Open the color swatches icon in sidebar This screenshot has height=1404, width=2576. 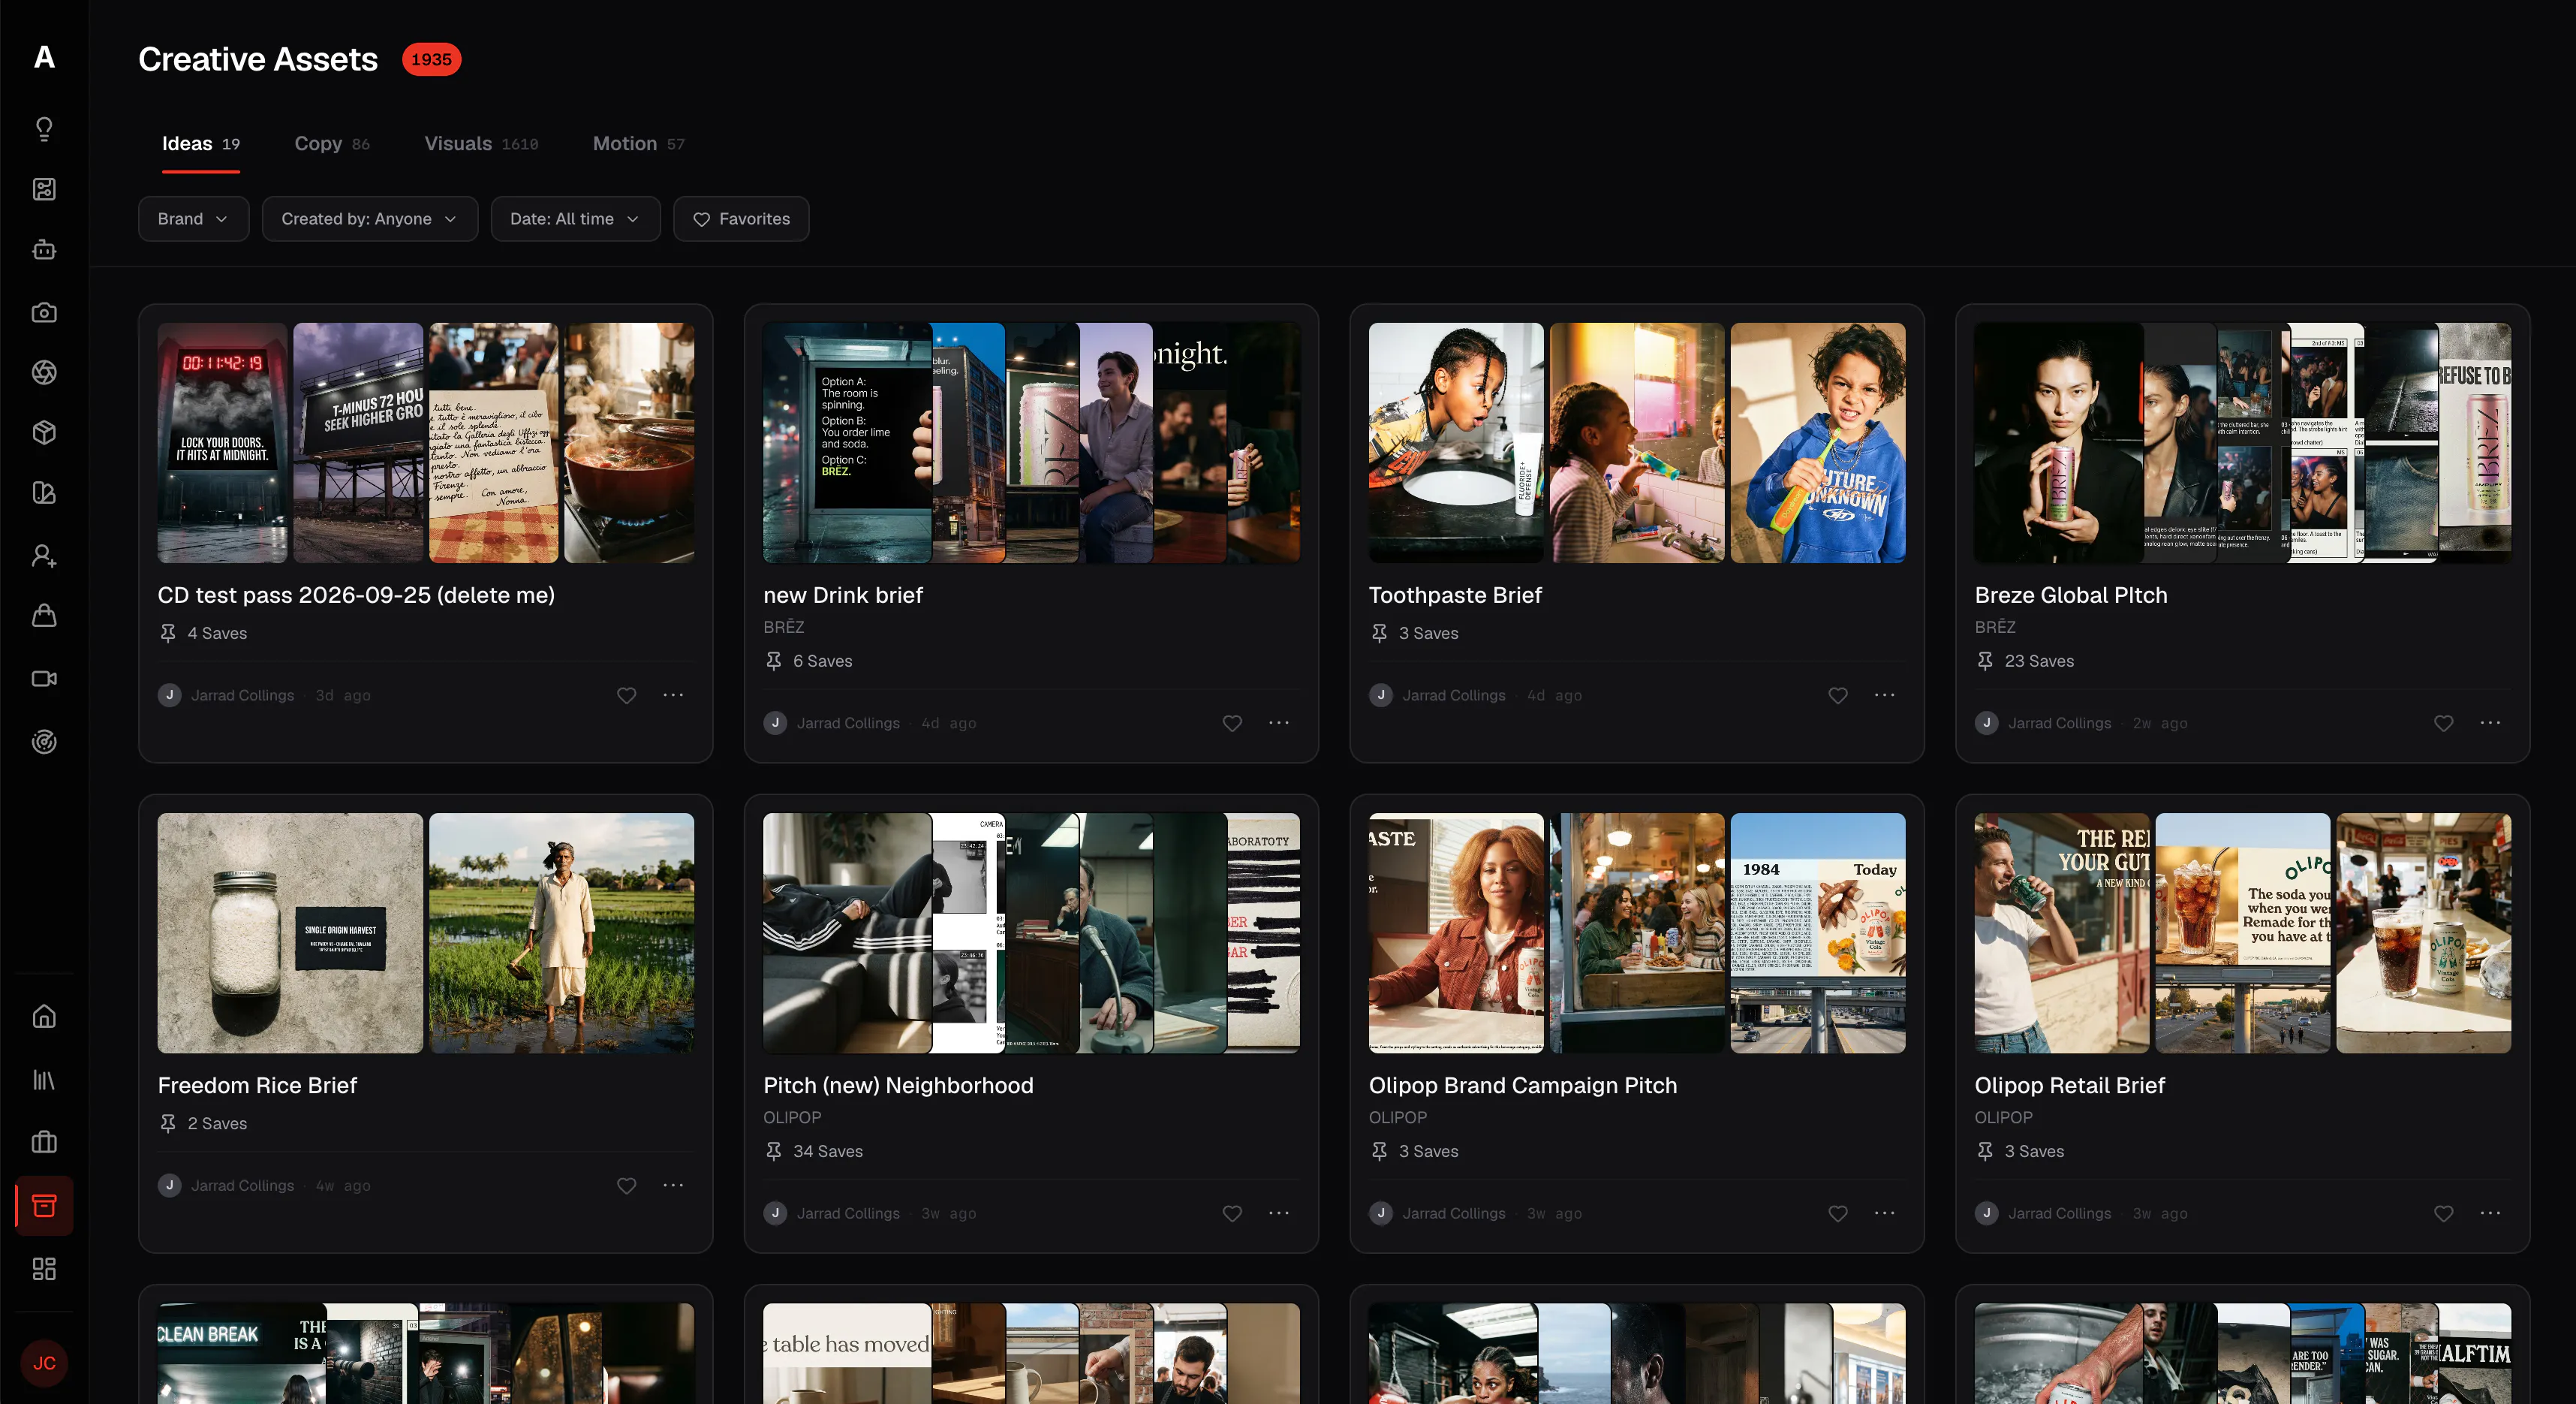tap(44, 493)
